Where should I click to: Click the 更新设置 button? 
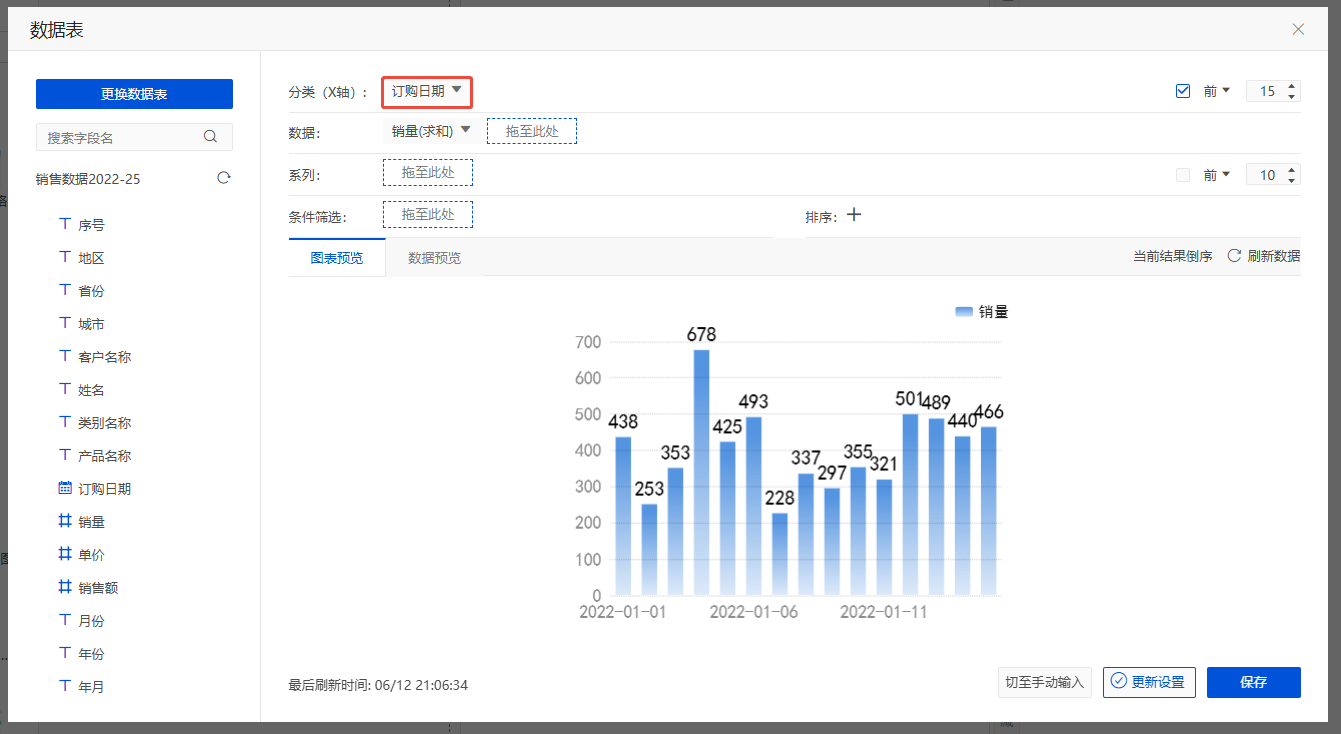1149,682
